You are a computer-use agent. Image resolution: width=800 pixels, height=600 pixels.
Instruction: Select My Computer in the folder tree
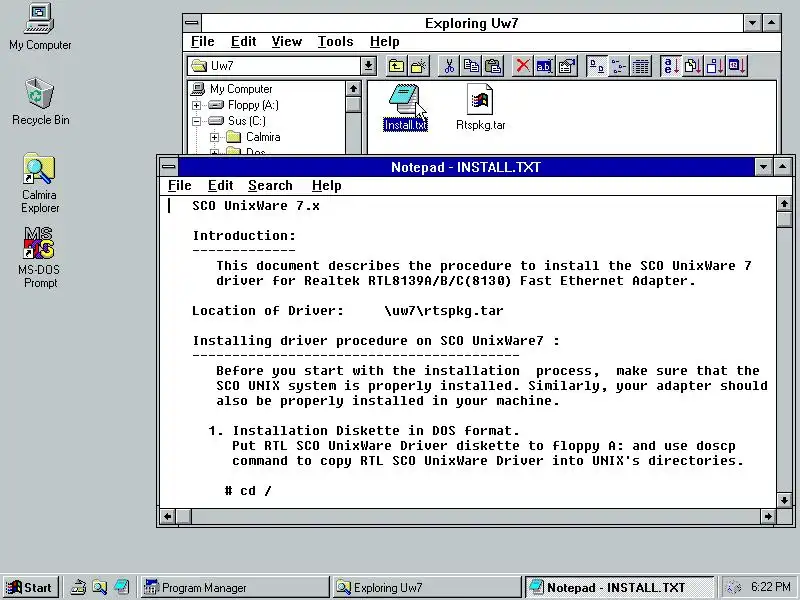[x=241, y=89]
